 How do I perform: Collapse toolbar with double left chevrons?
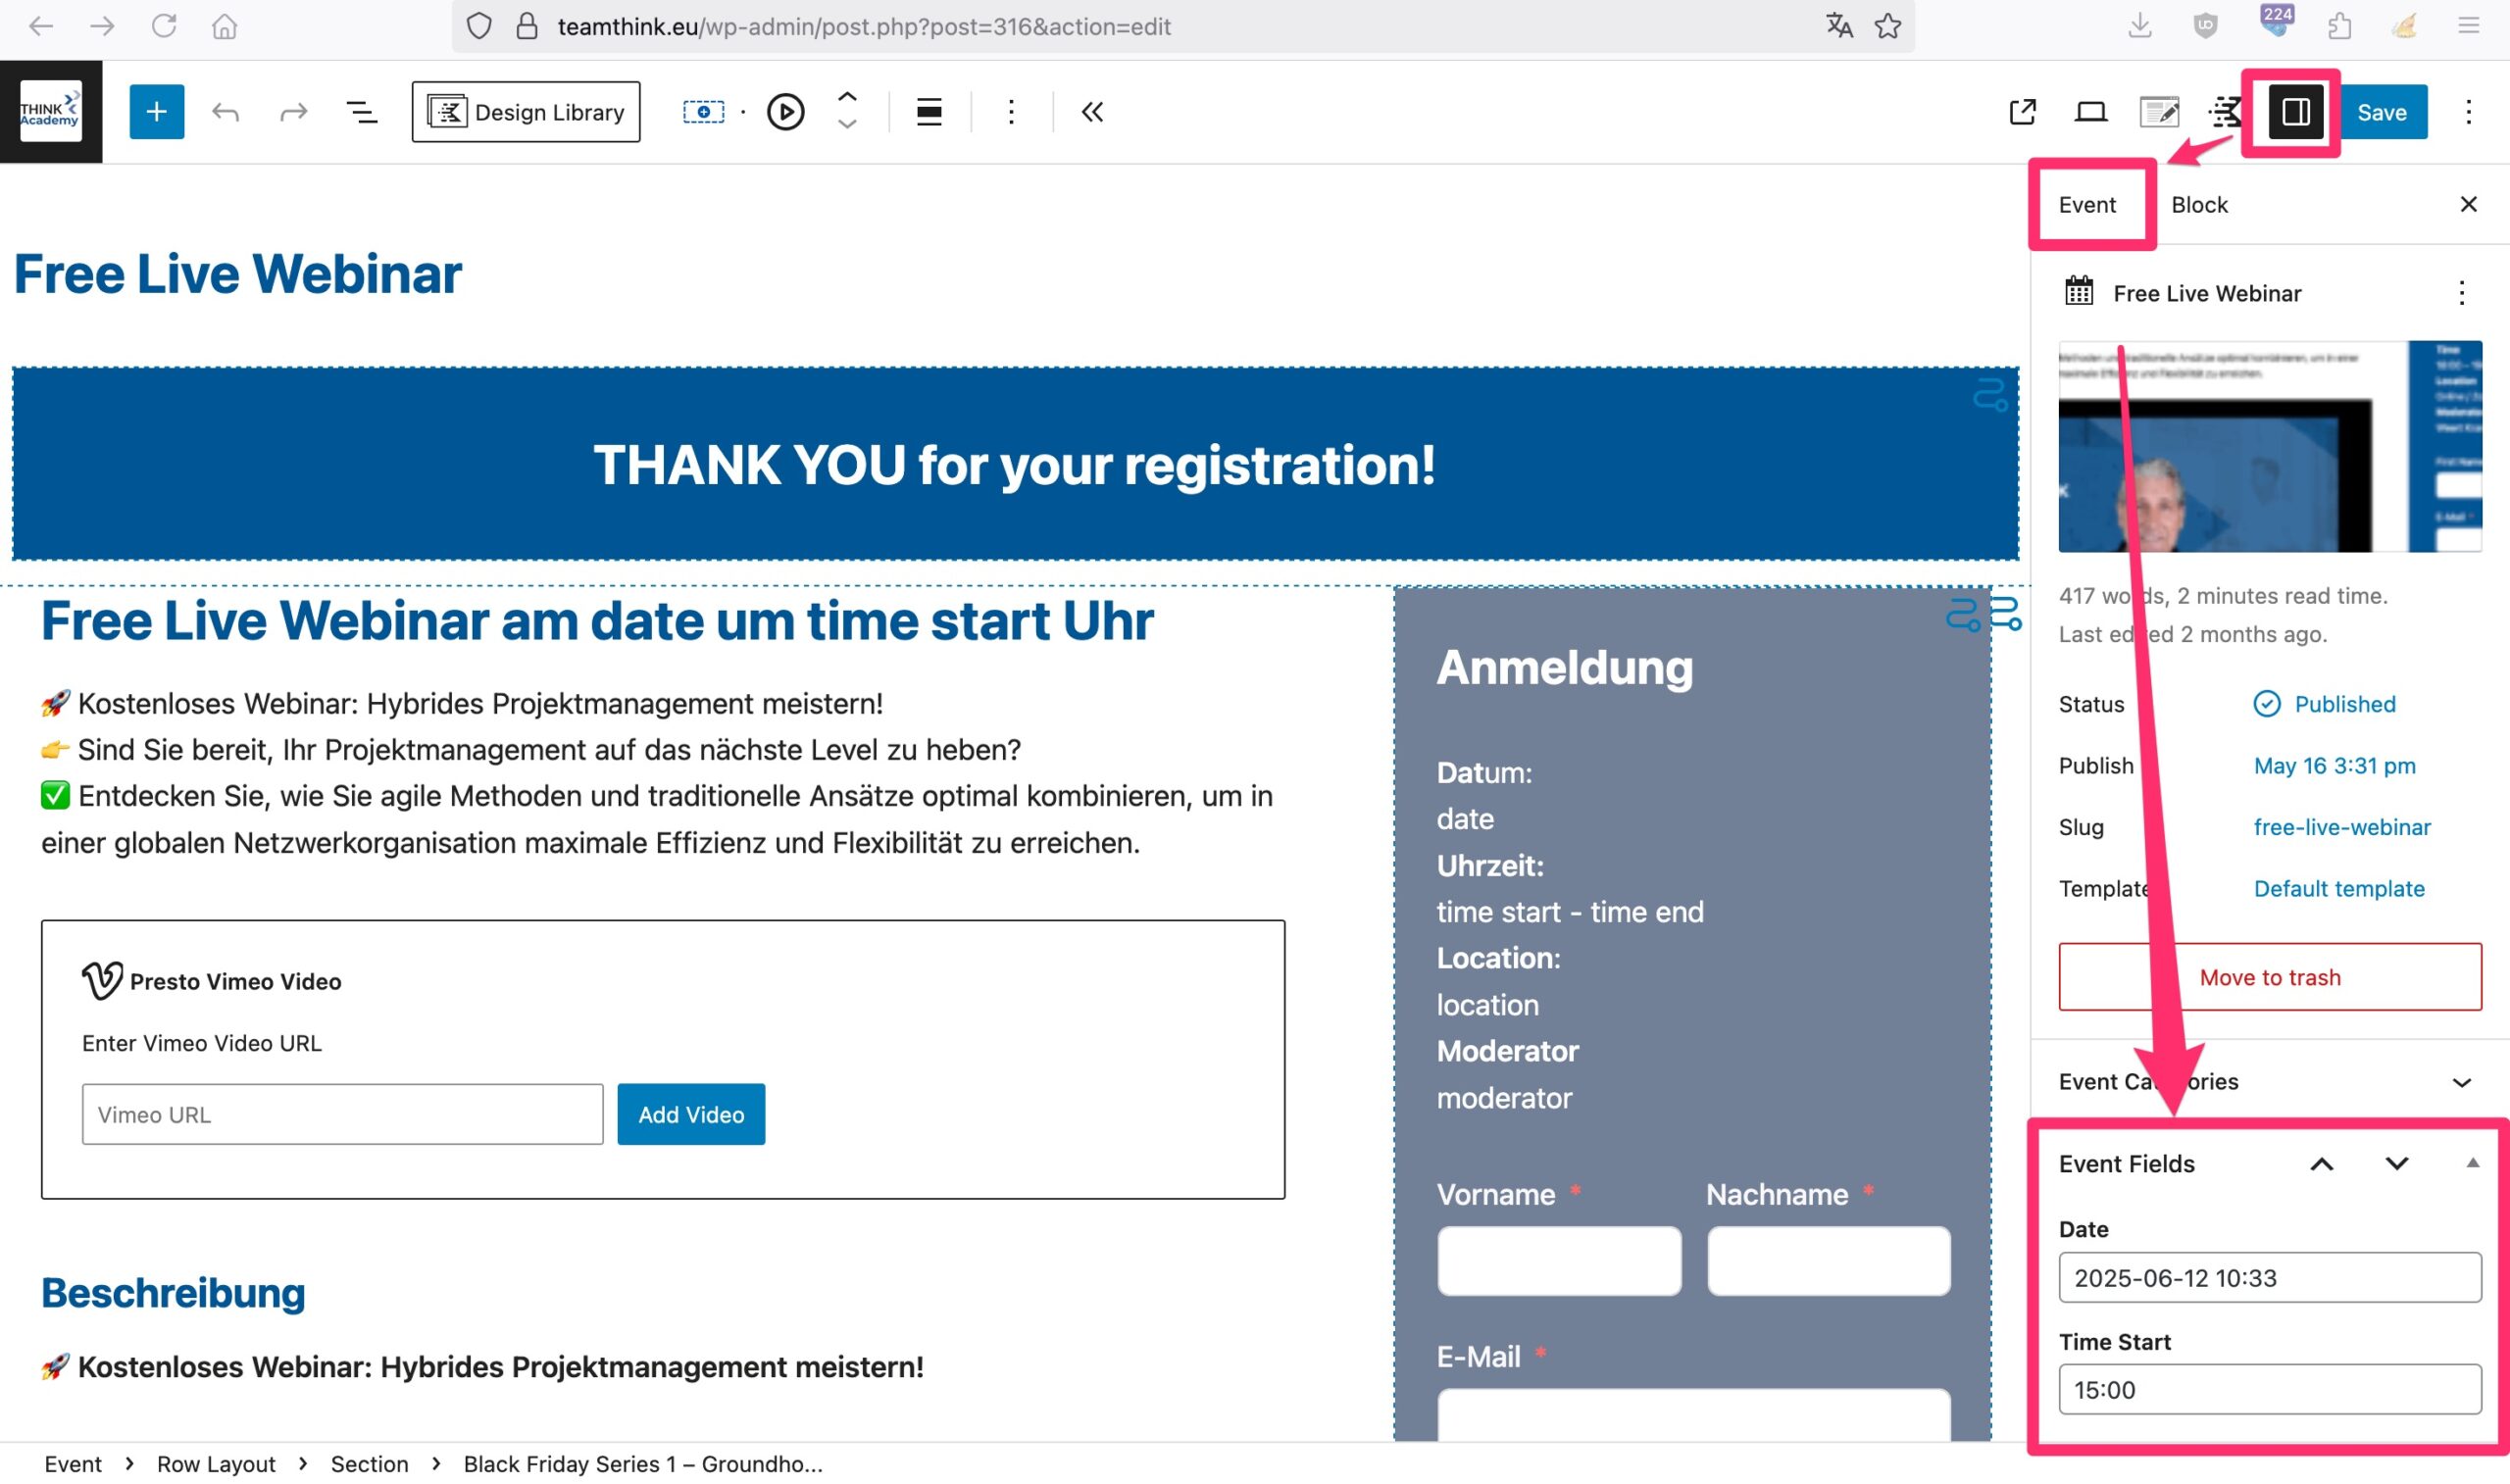point(1092,111)
